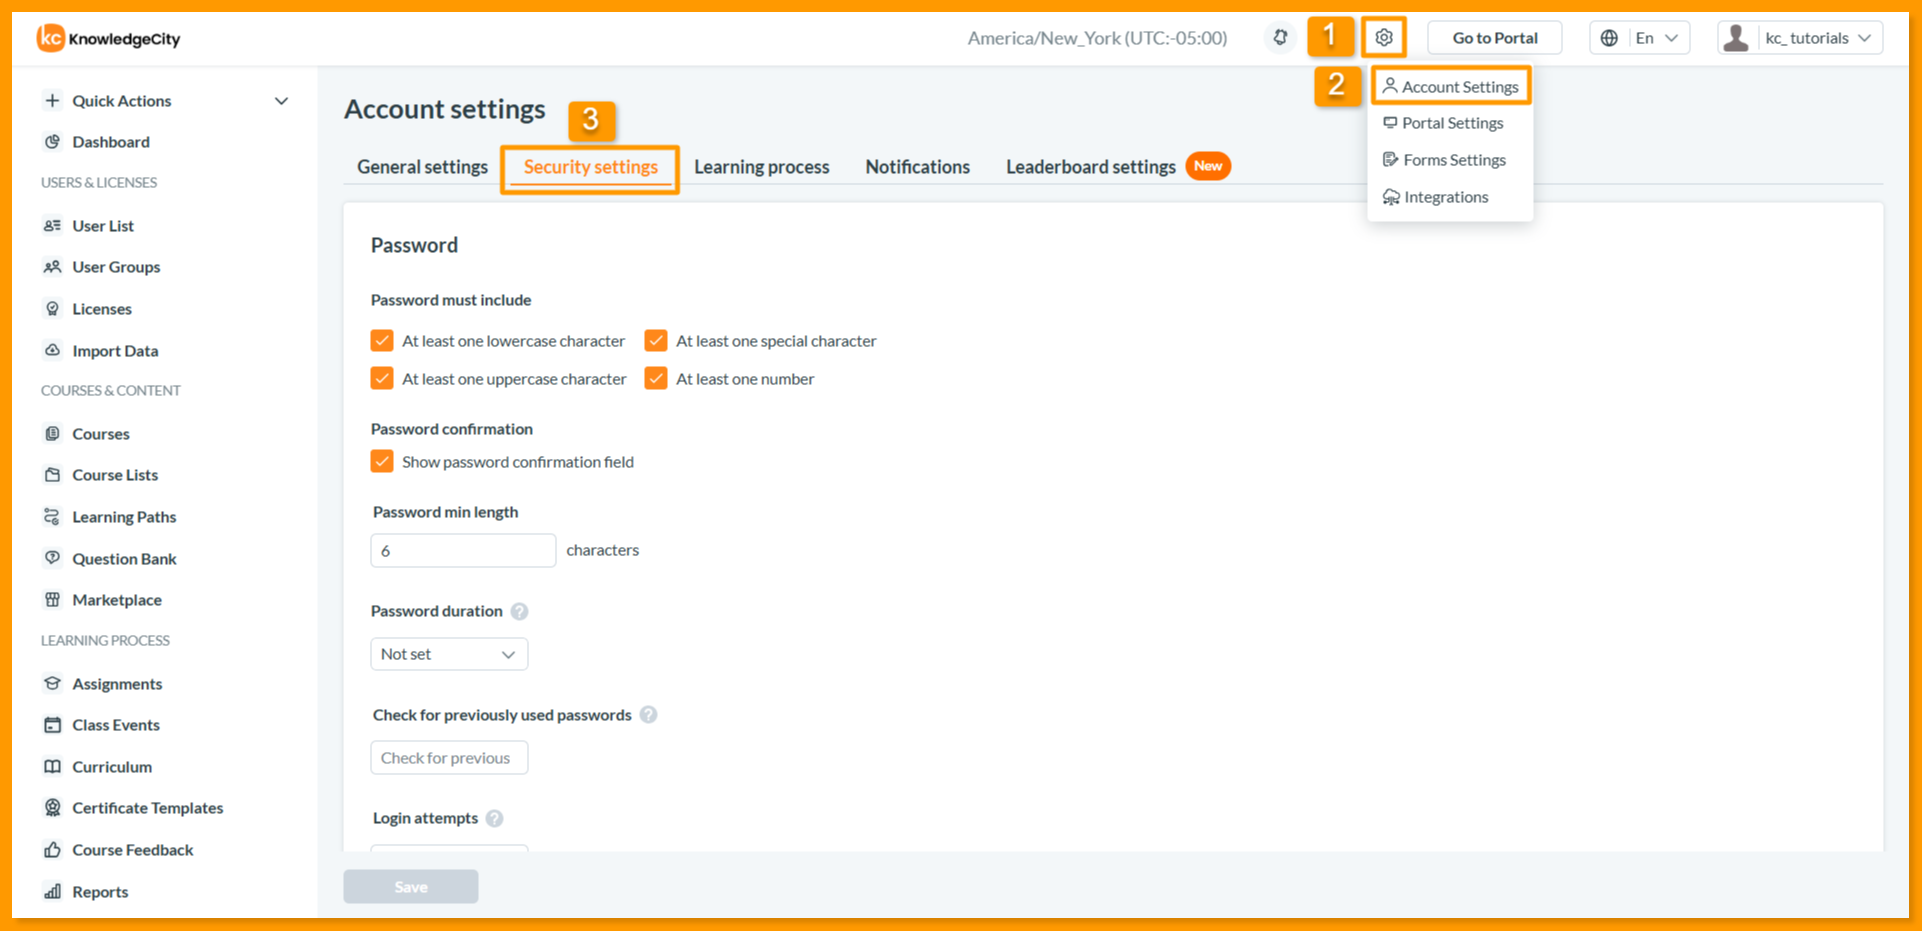Image resolution: width=1922 pixels, height=931 pixels.
Task: Click the Licenses sidebar icon
Action: [53, 309]
